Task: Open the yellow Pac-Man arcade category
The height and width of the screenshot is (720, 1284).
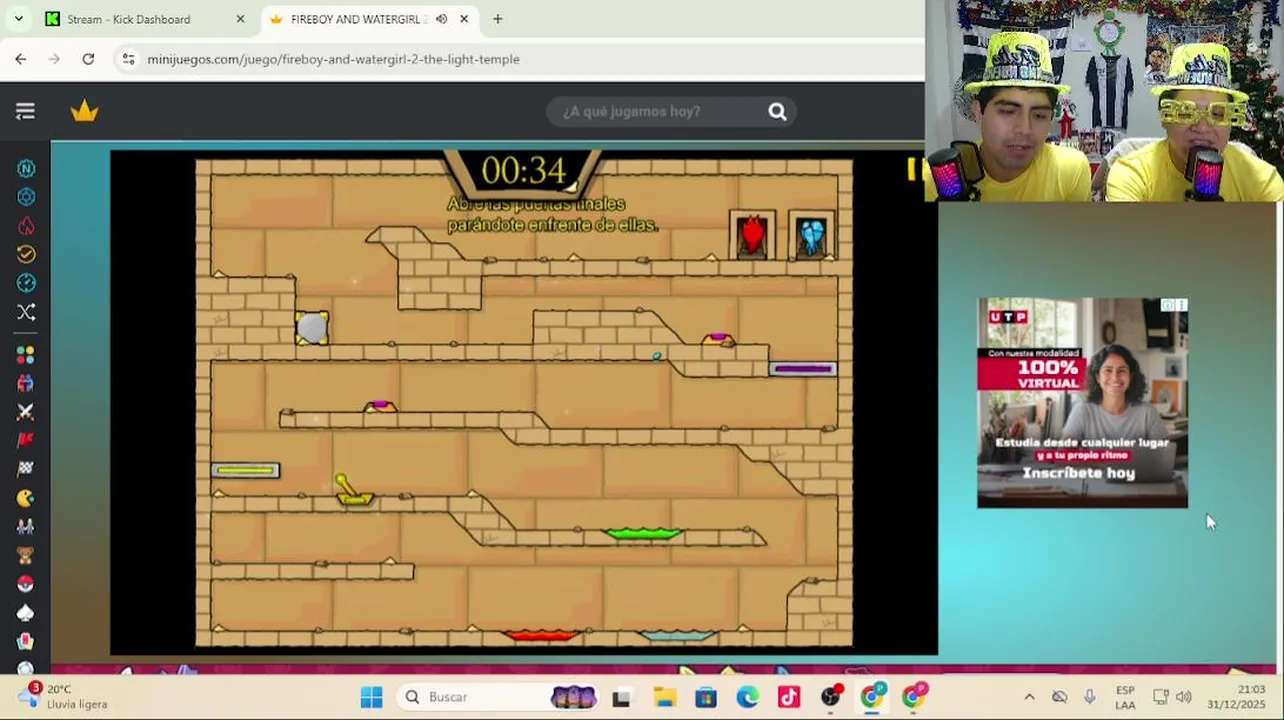Action: [x=26, y=498]
